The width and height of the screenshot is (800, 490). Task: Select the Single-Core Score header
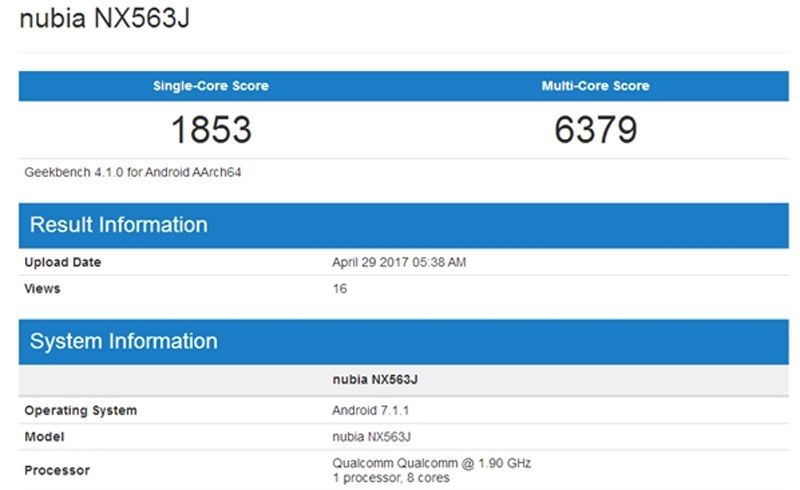[210, 86]
